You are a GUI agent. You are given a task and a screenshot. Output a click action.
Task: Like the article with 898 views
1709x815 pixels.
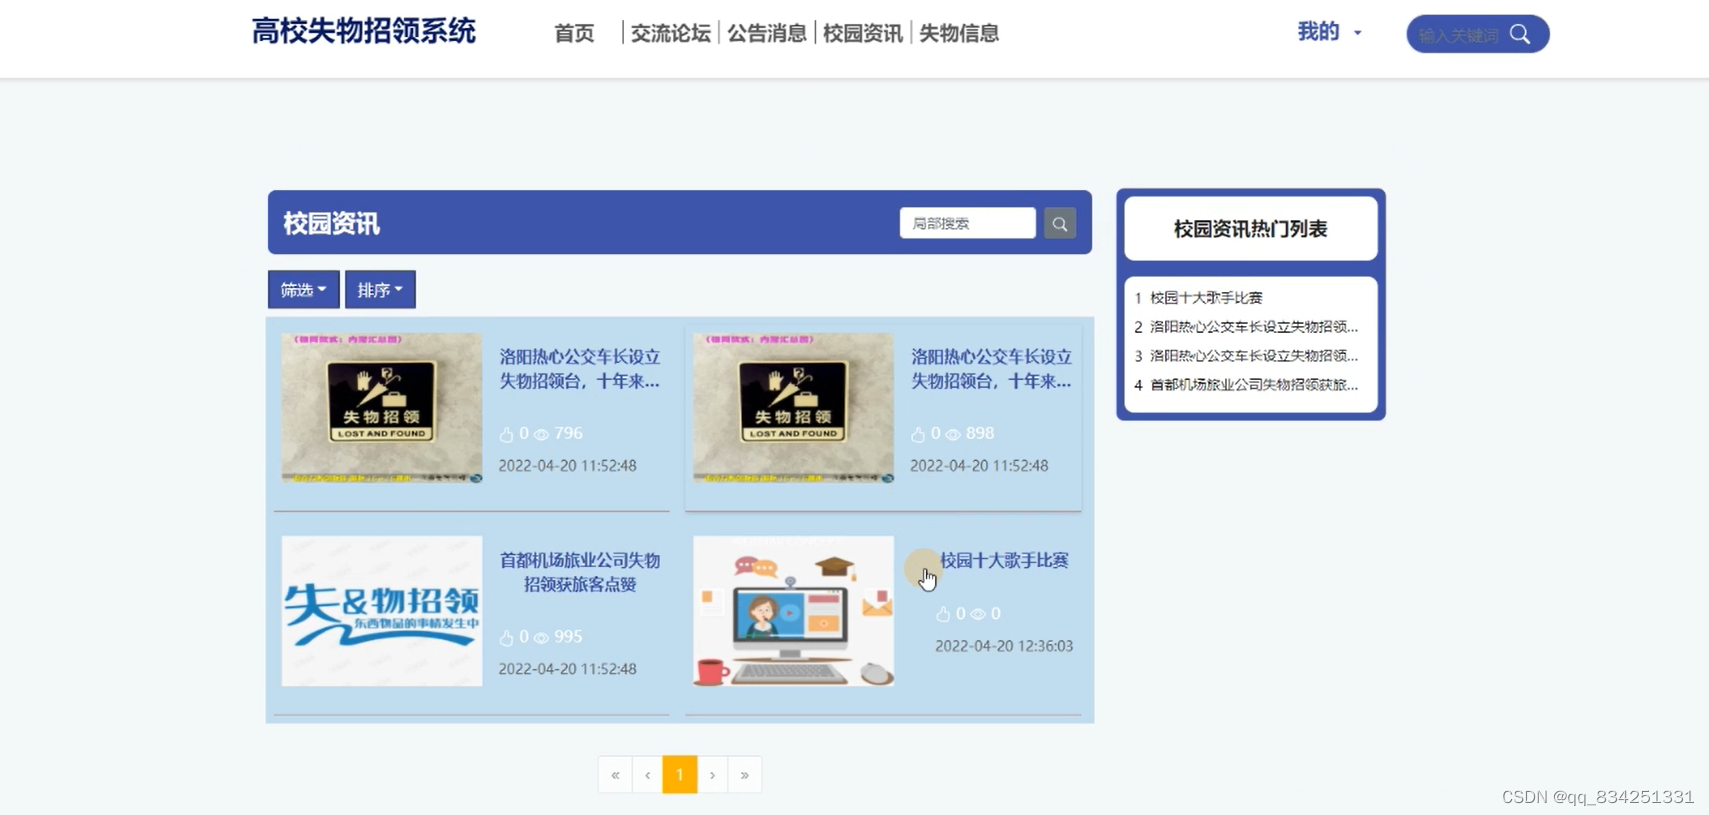(918, 434)
